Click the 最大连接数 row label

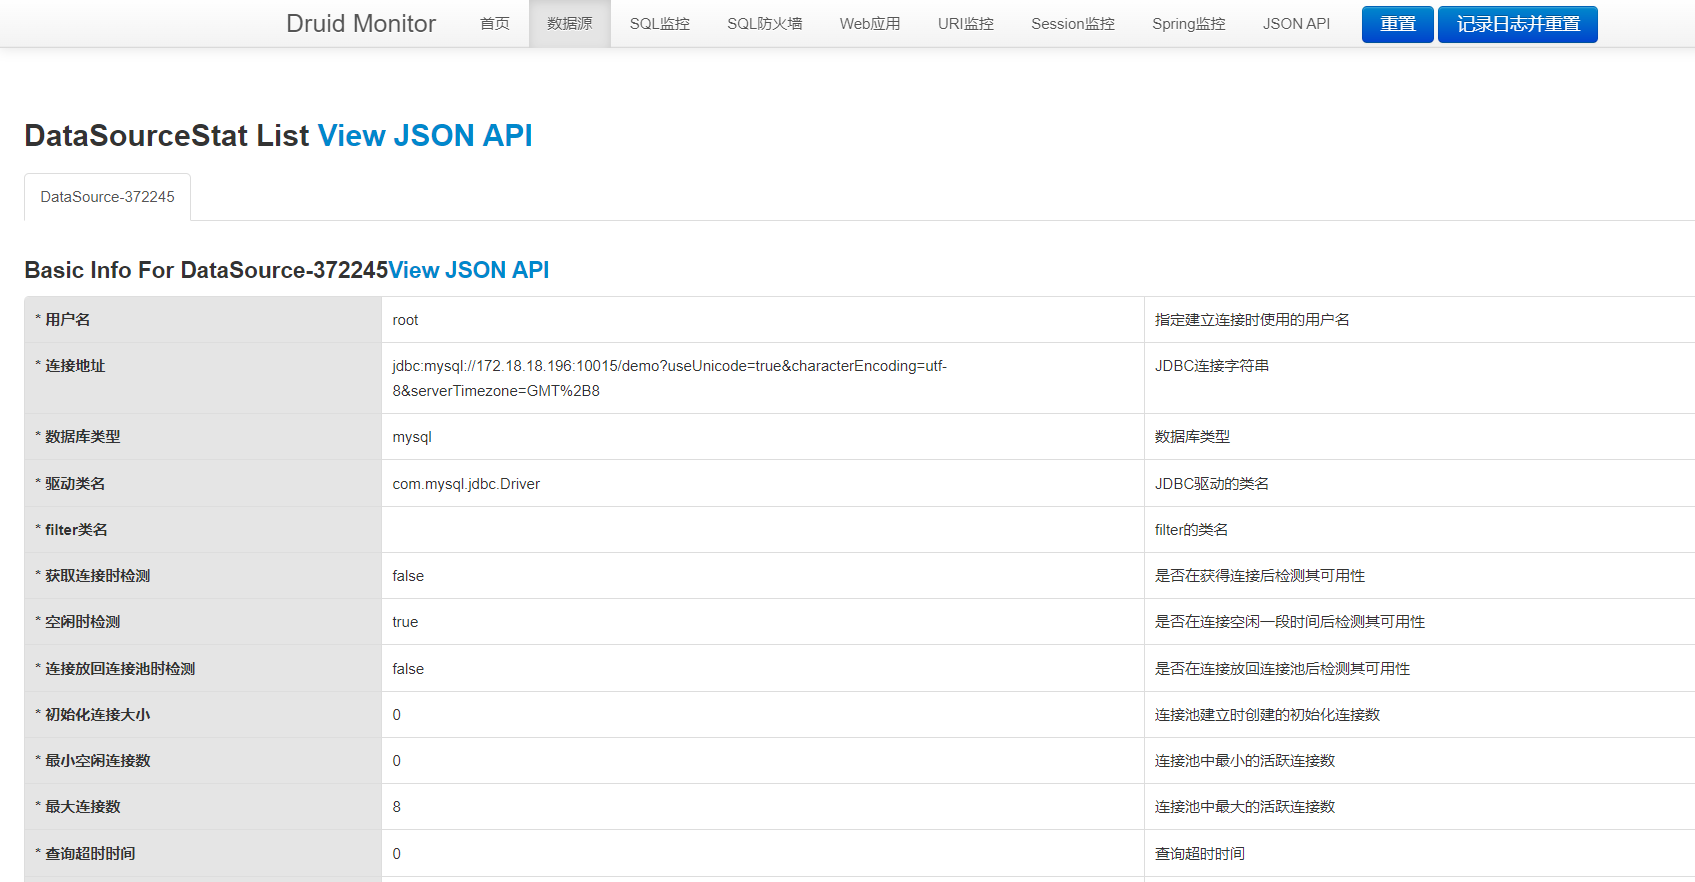[x=82, y=807]
